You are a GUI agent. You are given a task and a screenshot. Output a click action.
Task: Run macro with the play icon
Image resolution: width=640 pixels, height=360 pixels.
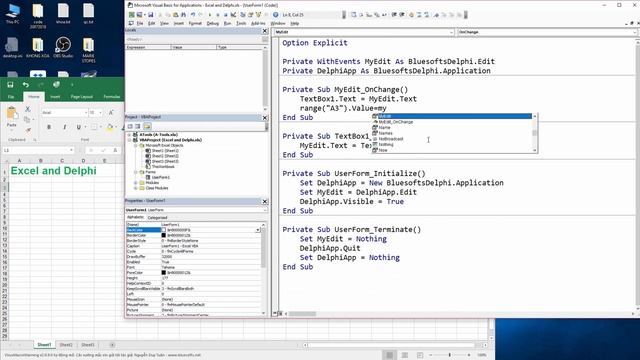point(210,15)
